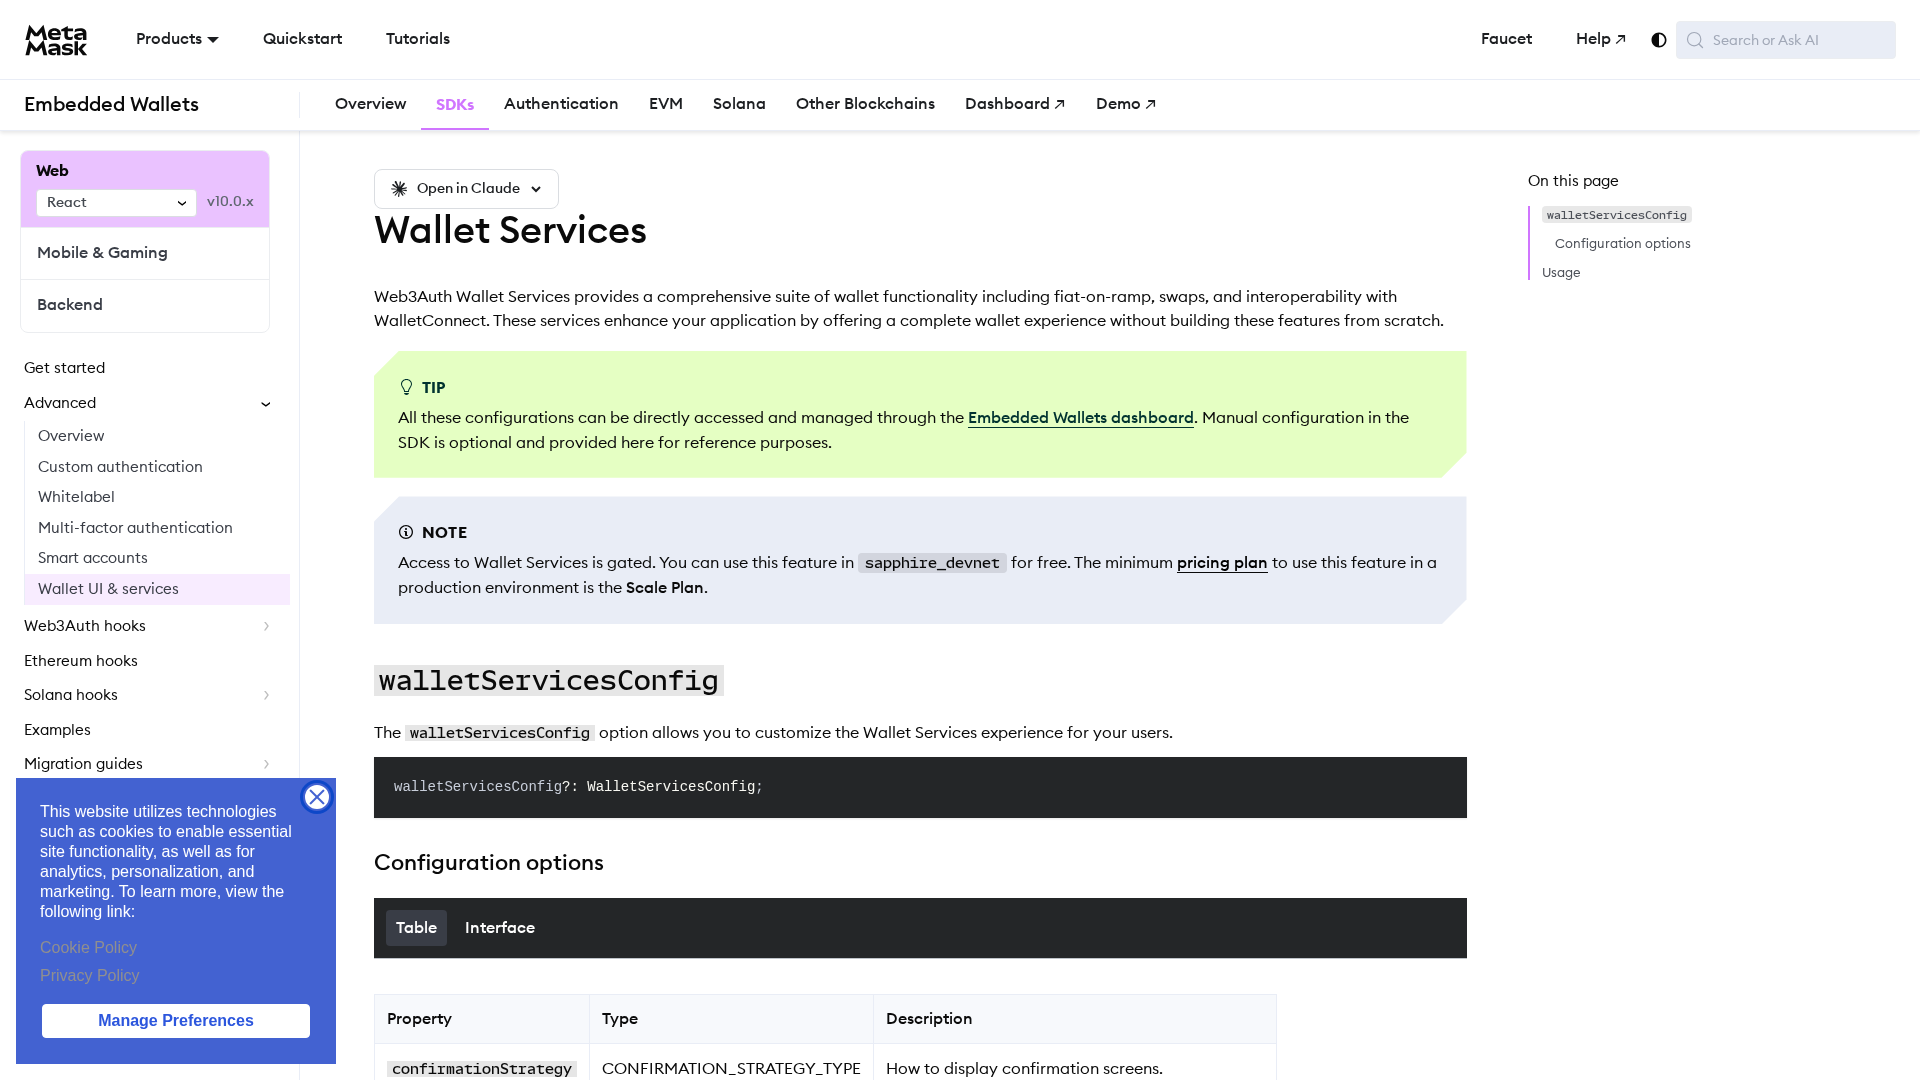The height and width of the screenshot is (1080, 1920).
Task: Open Examples sidebar item
Action: pyautogui.click(x=57, y=730)
